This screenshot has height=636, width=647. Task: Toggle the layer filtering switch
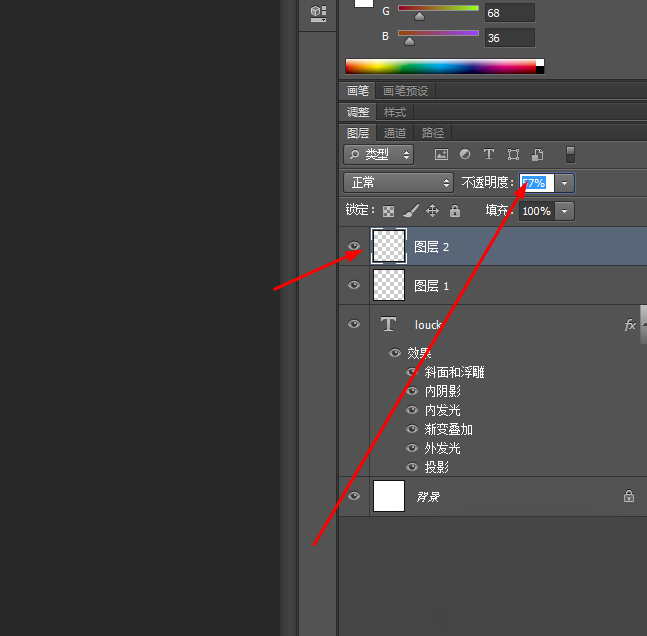coord(570,155)
